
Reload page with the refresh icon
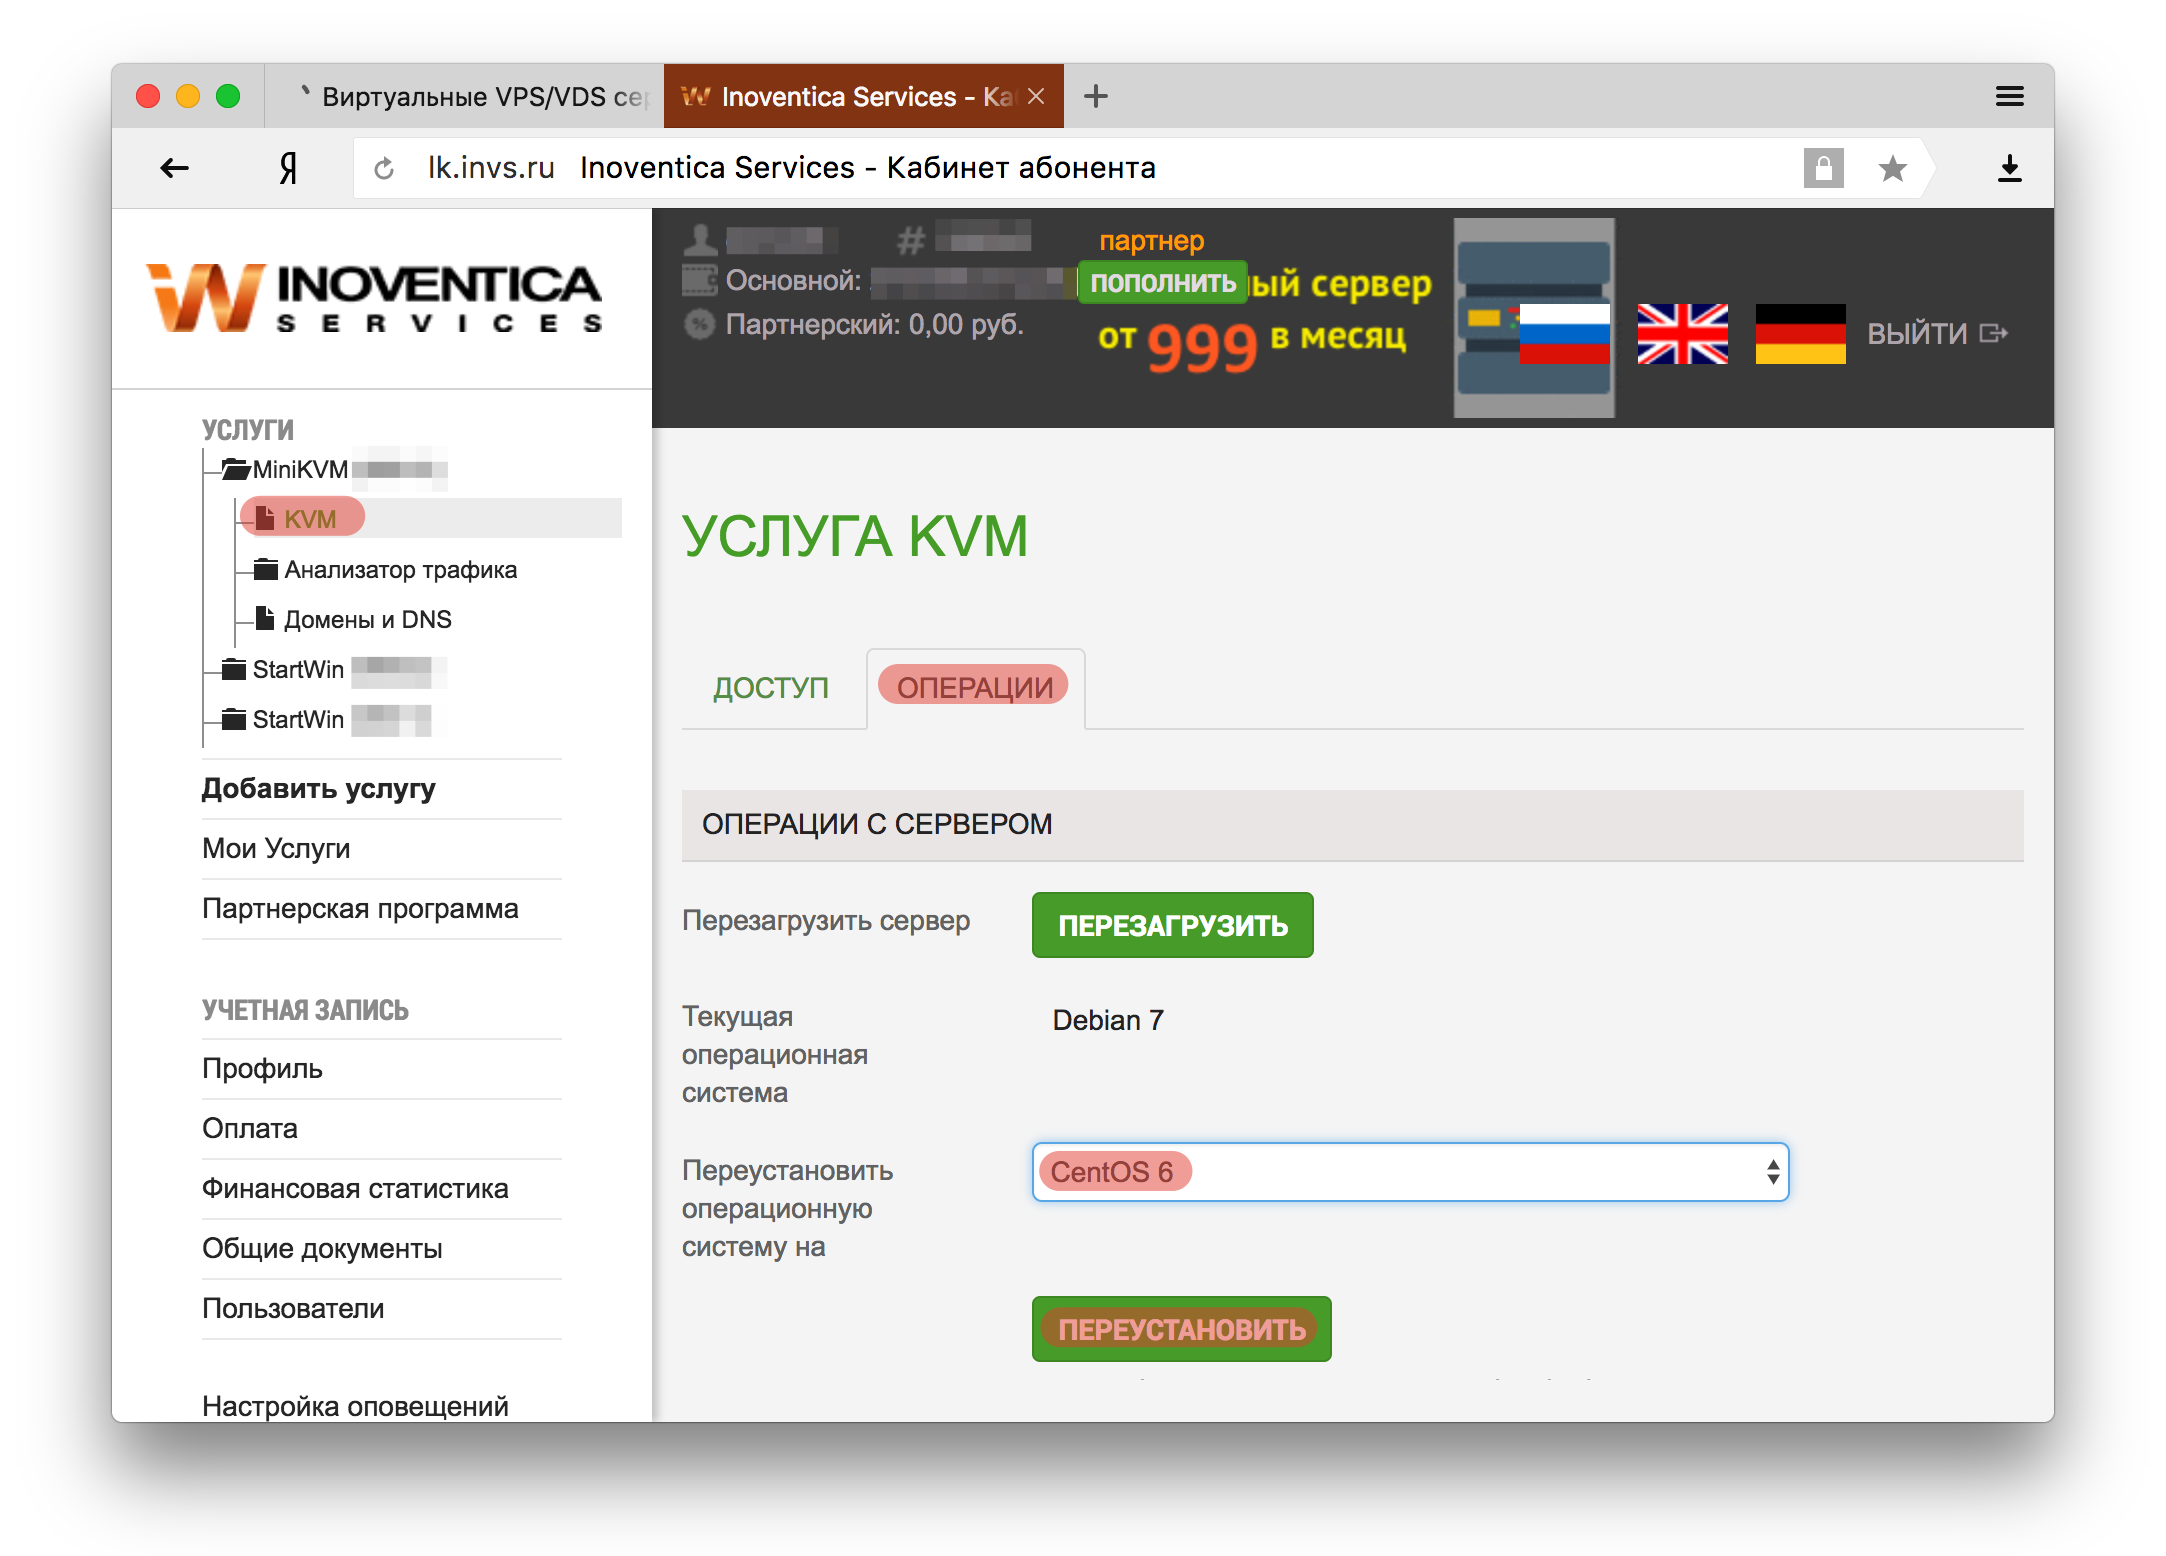[384, 169]
